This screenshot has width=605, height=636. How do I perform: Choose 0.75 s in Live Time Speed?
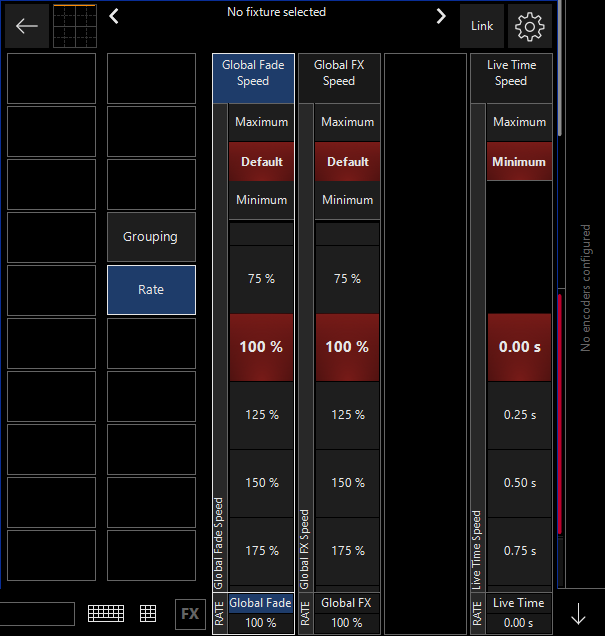tap(519, 551)
